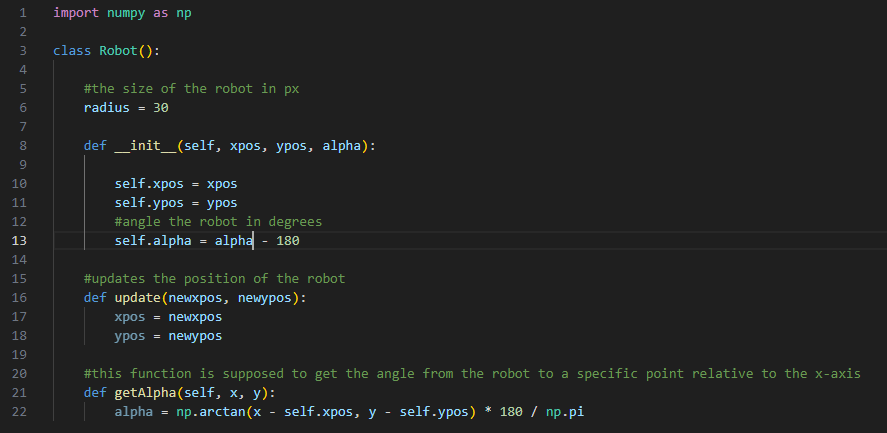The width and height of the screenshot is (887, 433).
Task: Click the '__init__' method name
Action: tap(145, 145)
